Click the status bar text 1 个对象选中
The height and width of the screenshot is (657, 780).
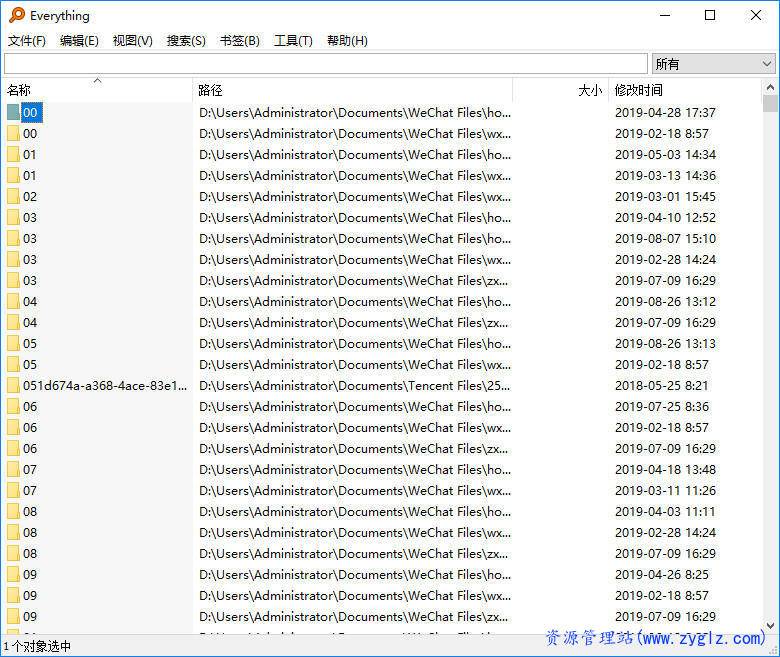pyautogui.click(x=37, y=646)
